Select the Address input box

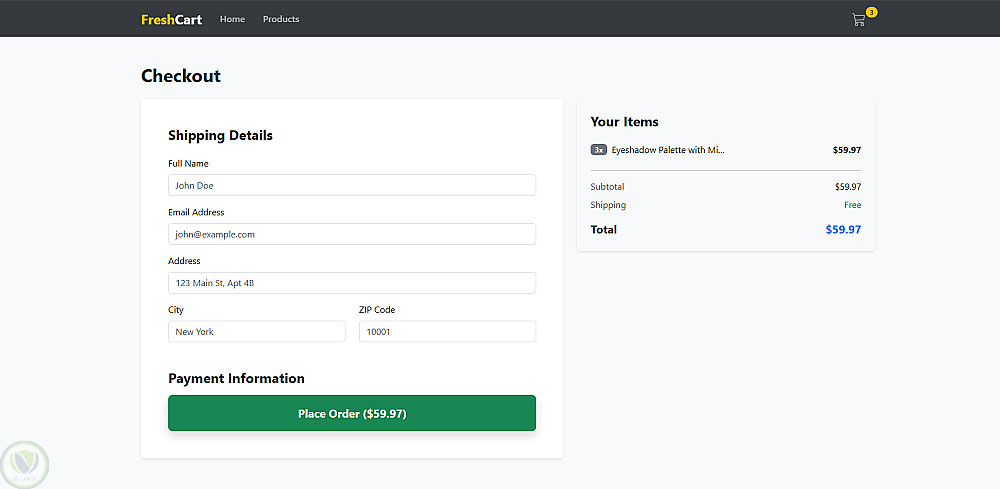352,283
